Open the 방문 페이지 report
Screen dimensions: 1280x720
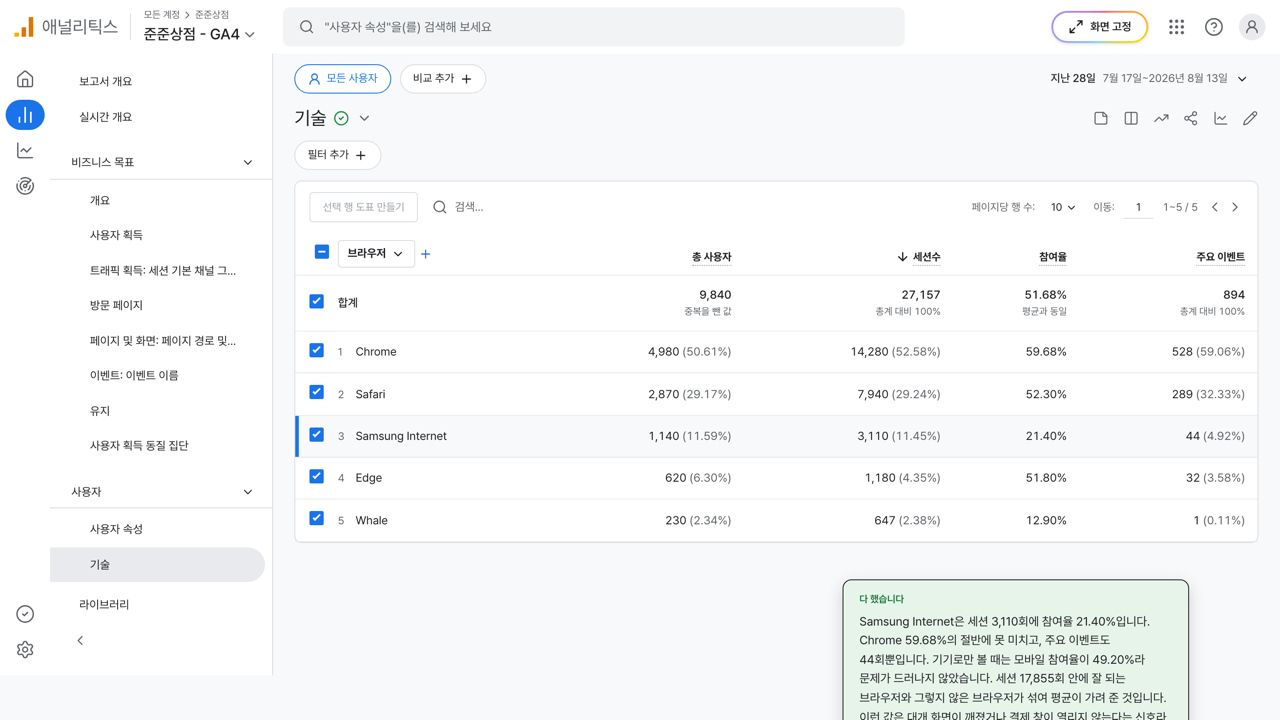(x=116, y=305)
